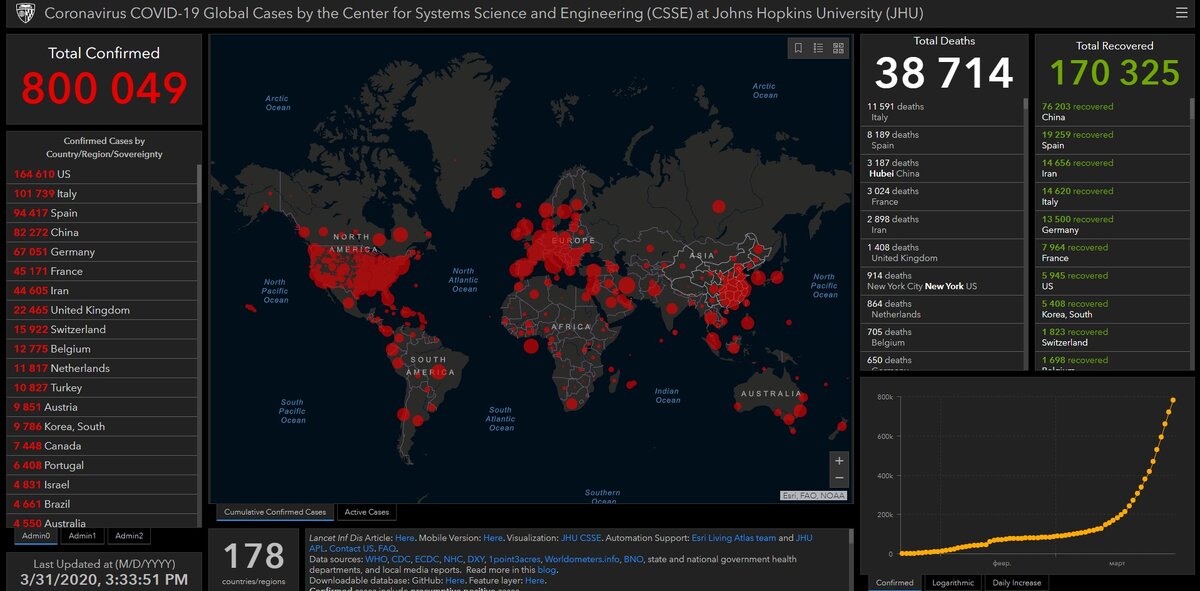Open the map bookmarks icon
The height and width of the screenshot is (591, 1200).
798,47
